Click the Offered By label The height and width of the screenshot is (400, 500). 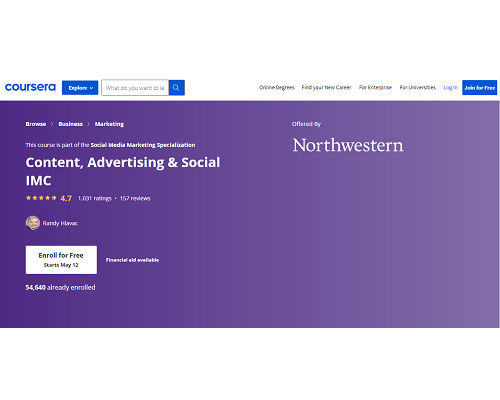click(x=306, y=124)
